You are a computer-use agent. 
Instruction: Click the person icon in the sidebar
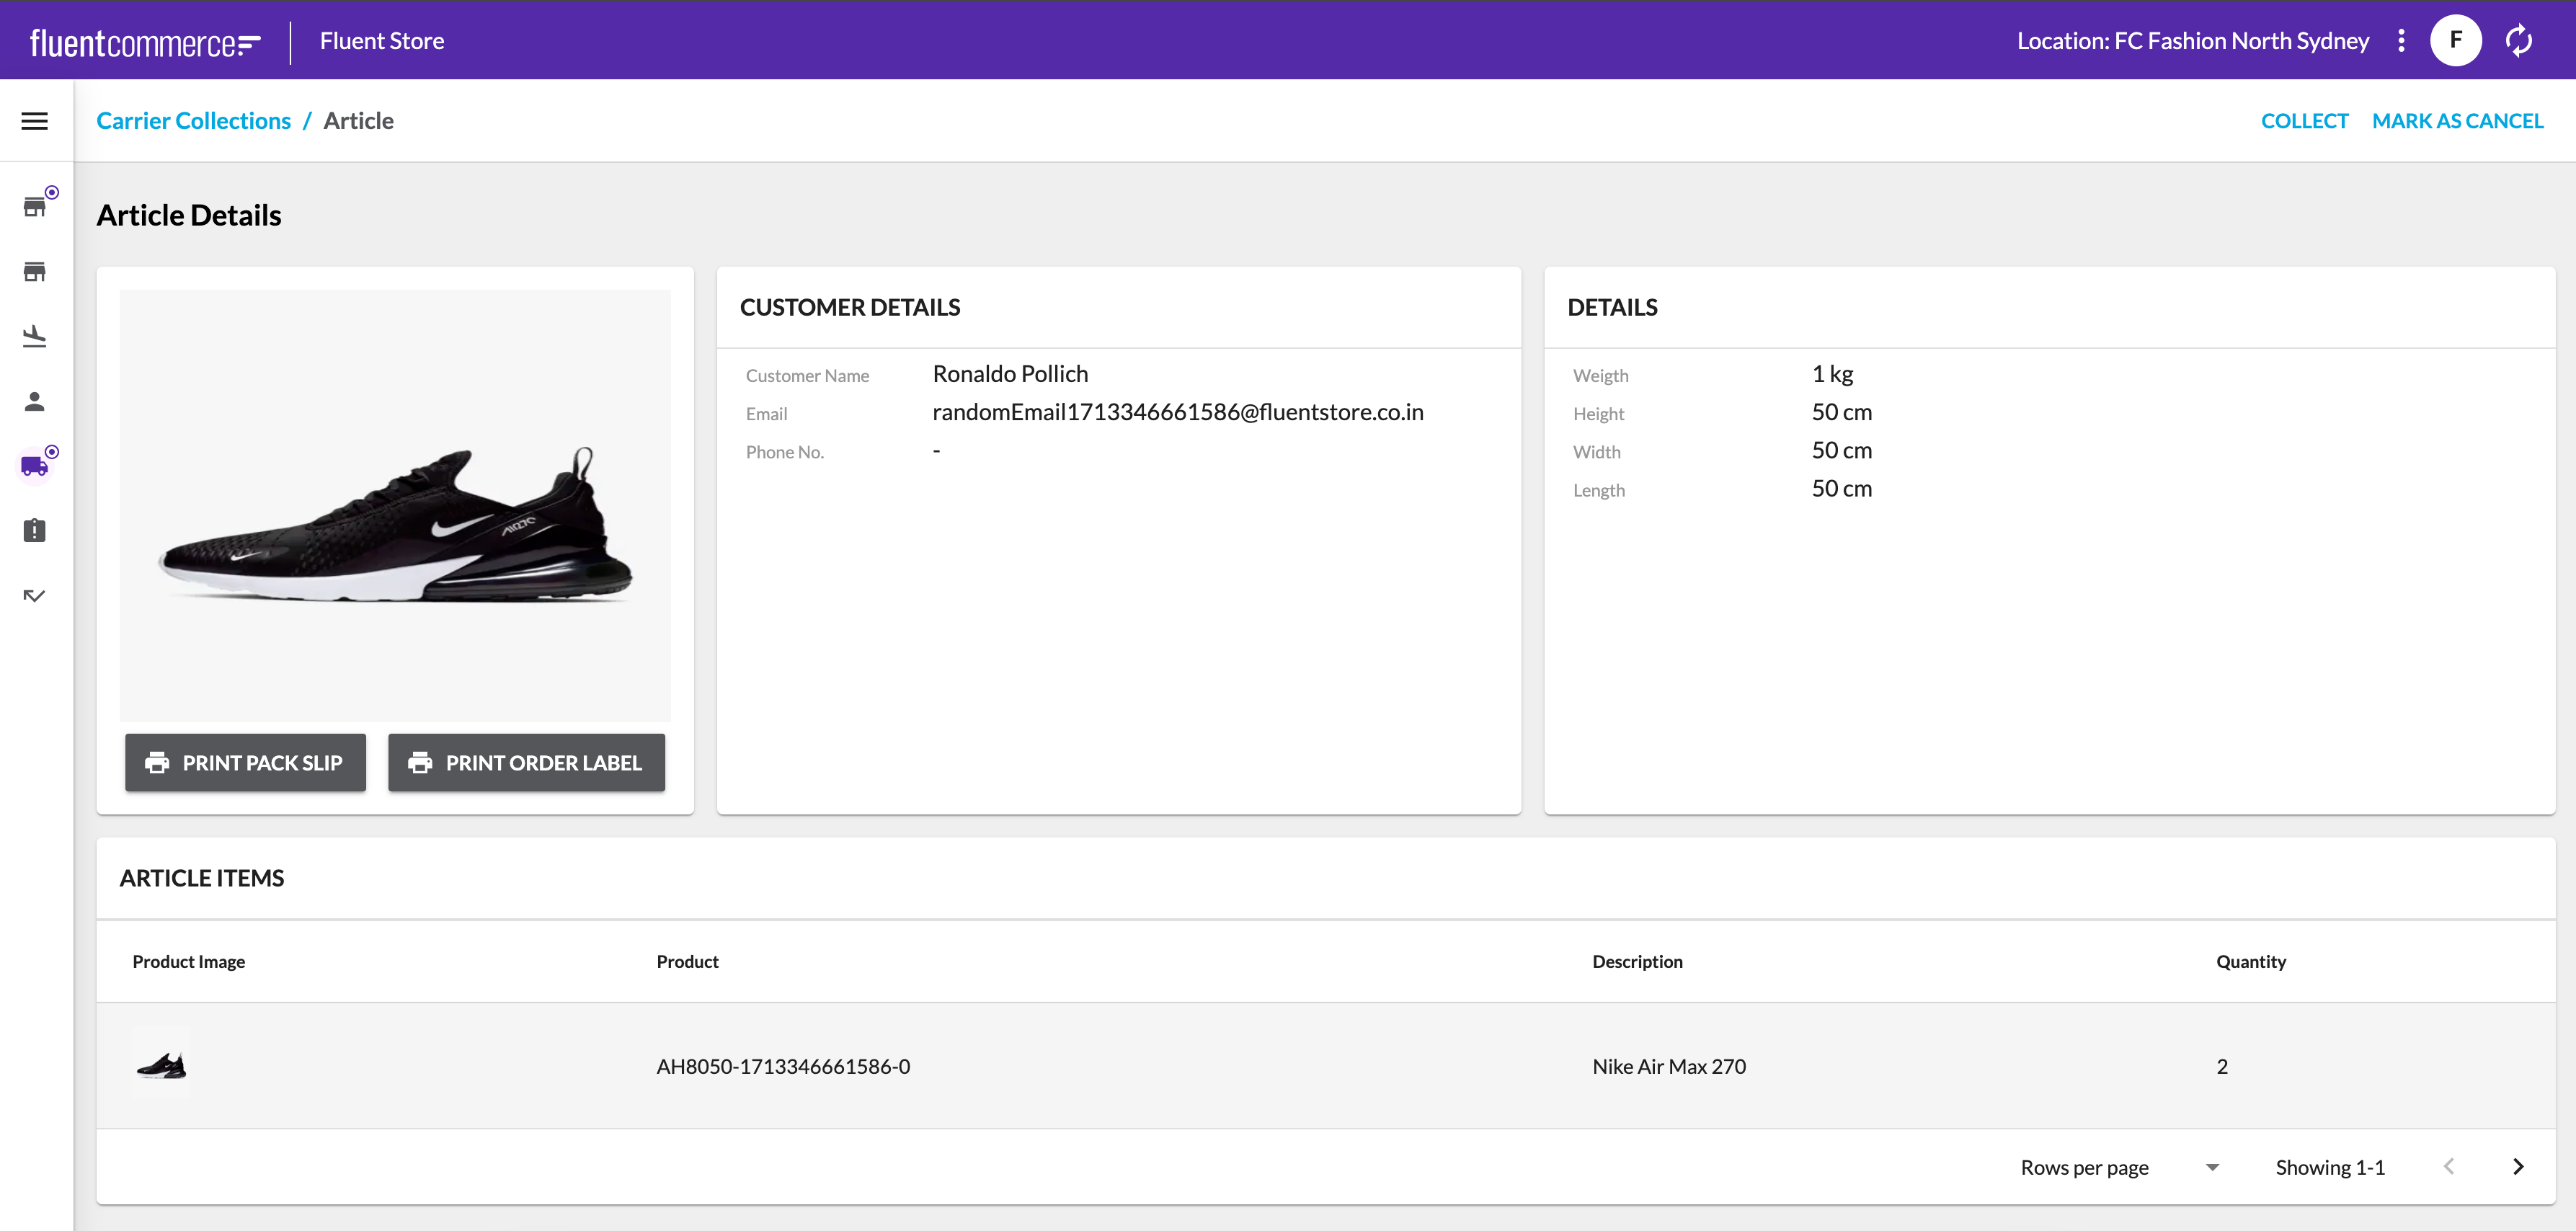35,401
